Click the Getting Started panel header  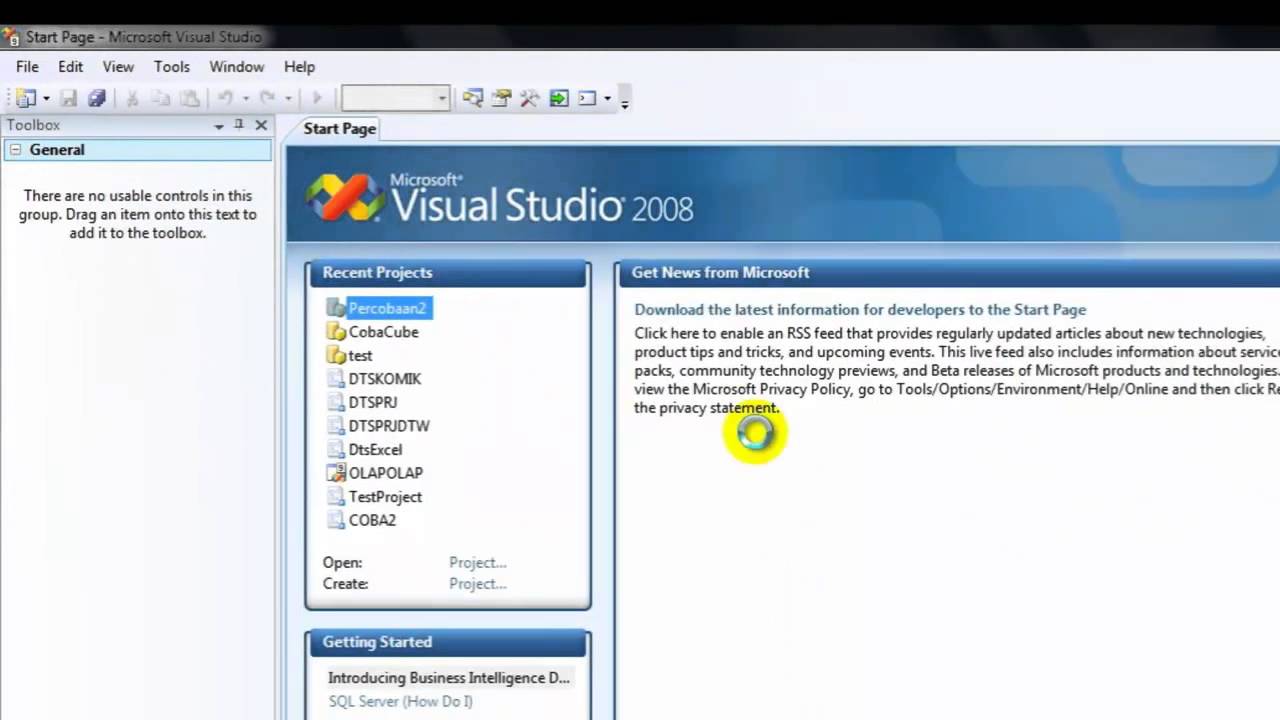pos(448,642)
